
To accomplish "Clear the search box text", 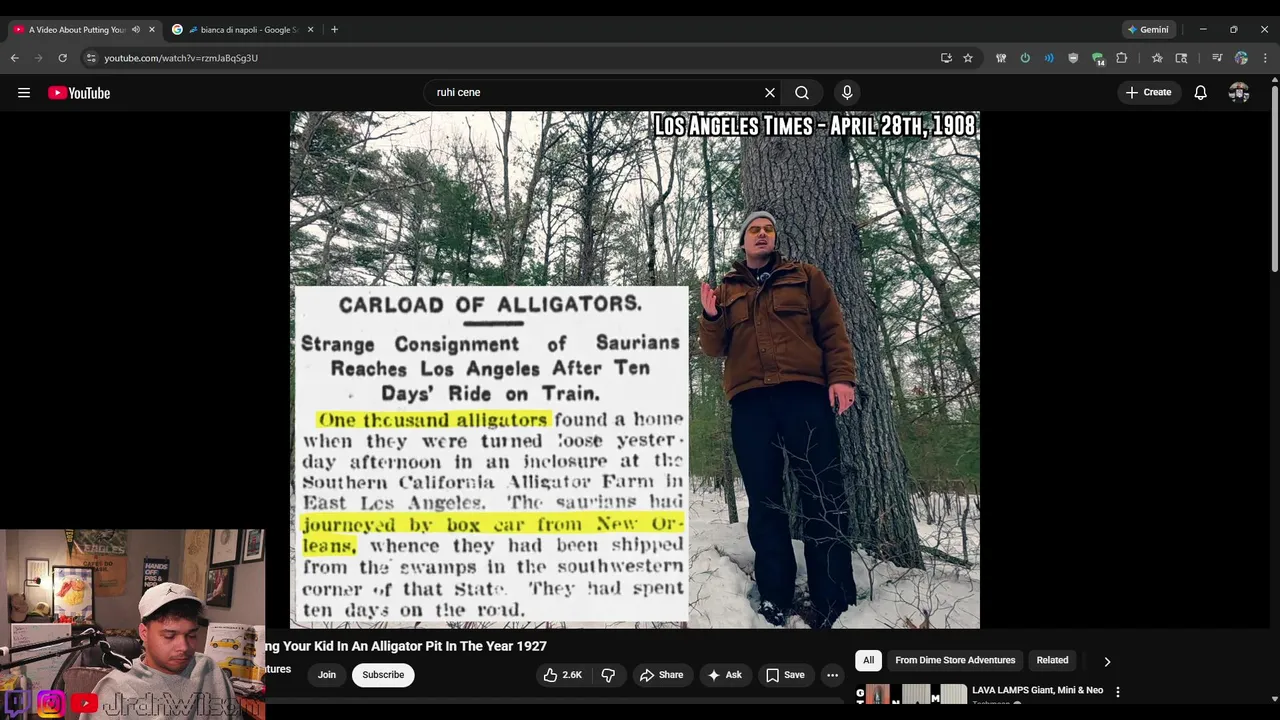I will (x=770, y=92).
